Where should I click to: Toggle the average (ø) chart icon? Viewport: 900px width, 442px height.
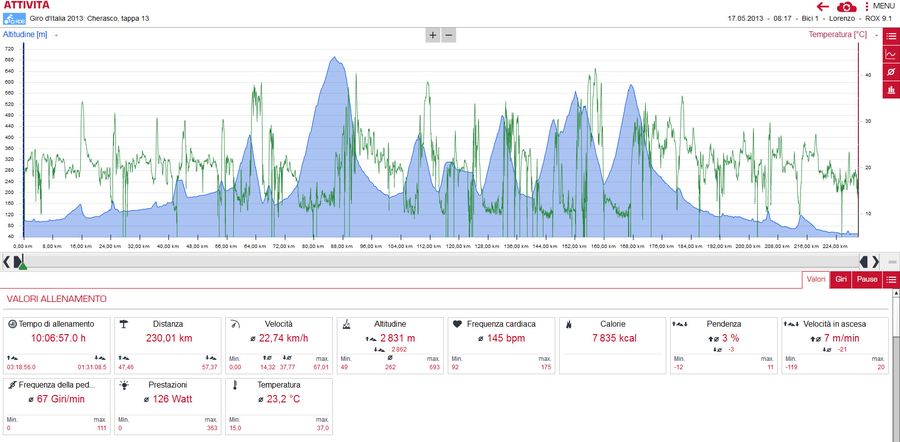click(891, 72)
